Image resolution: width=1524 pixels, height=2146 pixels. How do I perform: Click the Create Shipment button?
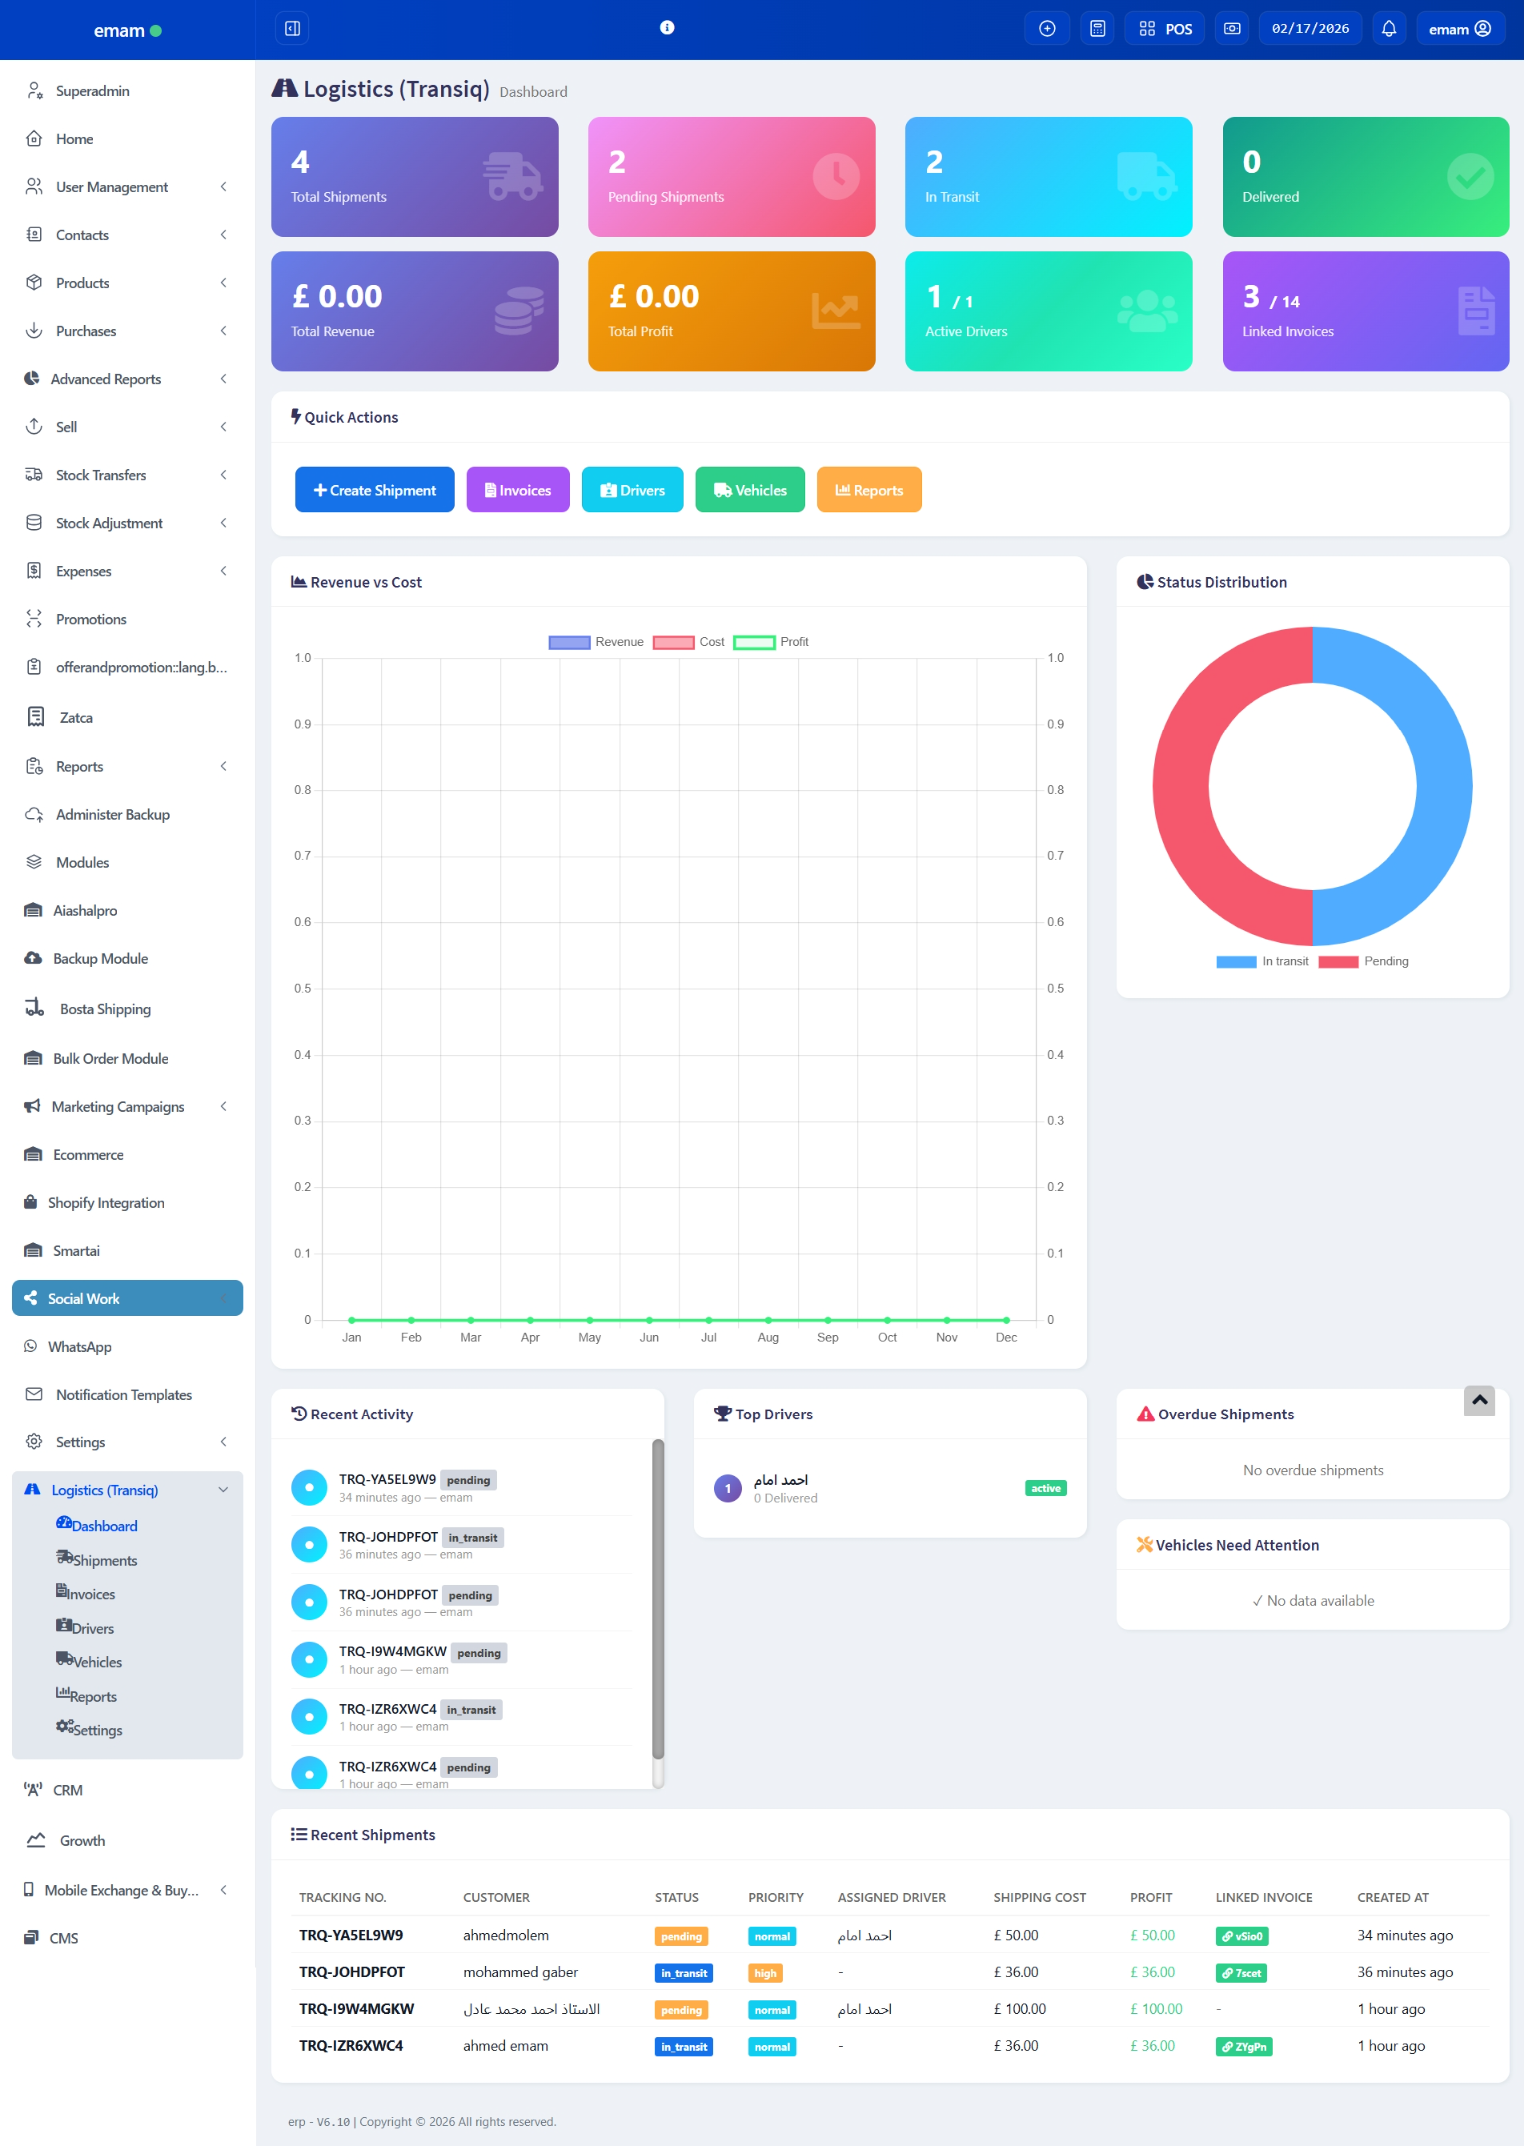tap(374, 490)
